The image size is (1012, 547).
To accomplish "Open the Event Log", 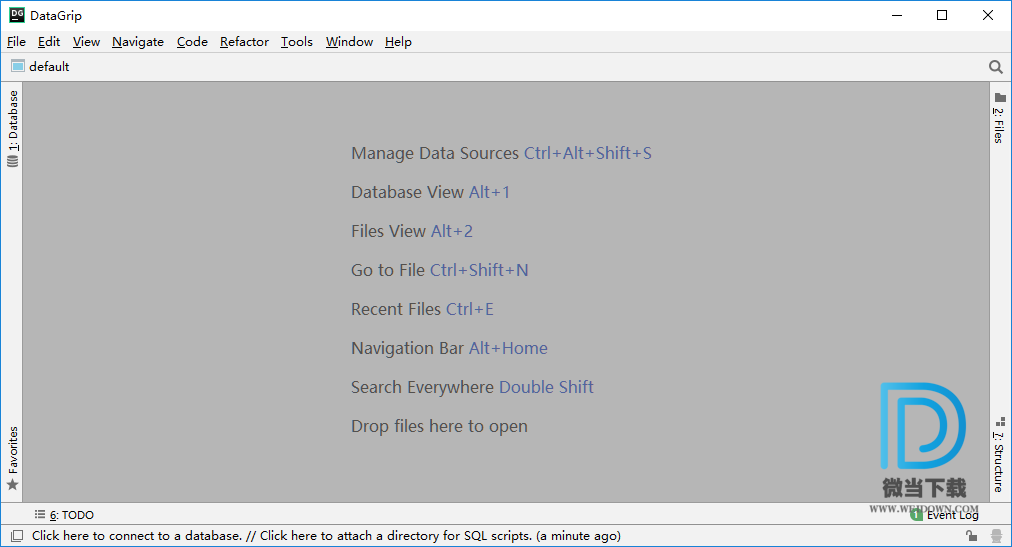I will coord(953,515).
